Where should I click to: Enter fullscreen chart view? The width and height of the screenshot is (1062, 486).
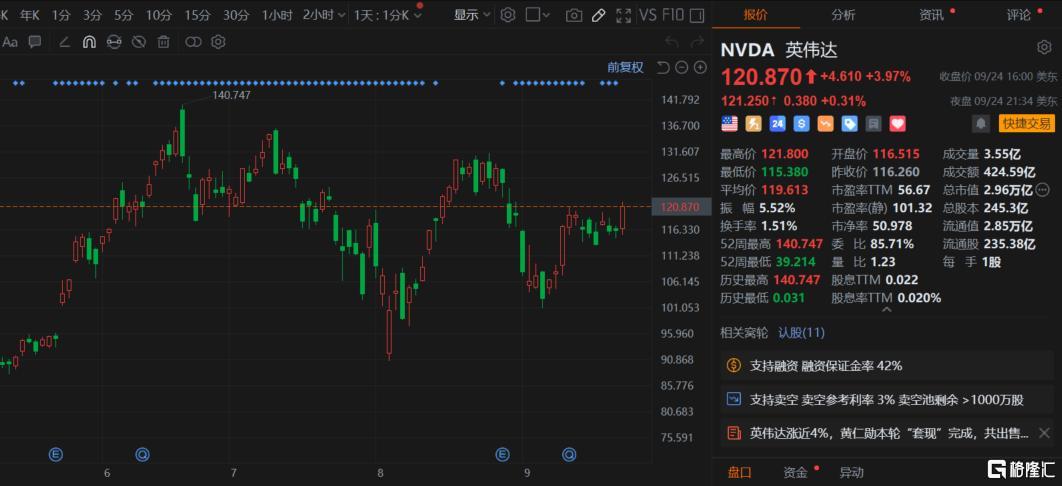pyautogui.click(x=623, y=15)
